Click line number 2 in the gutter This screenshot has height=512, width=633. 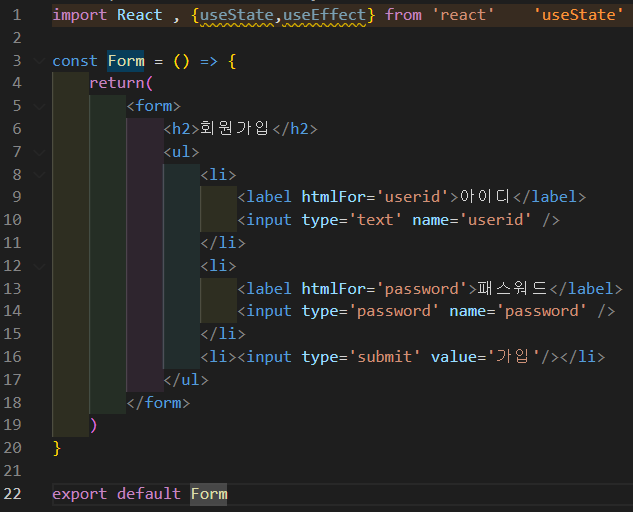[17, 38]
